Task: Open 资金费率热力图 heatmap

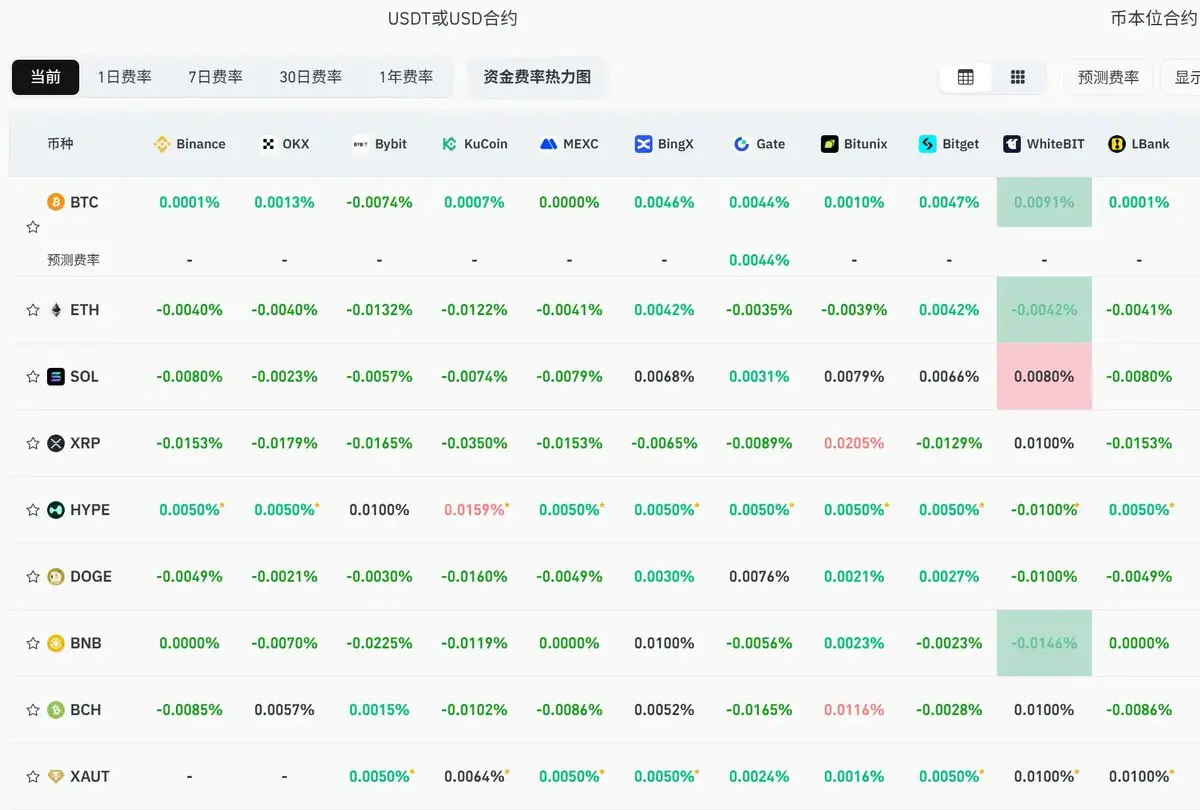Action: pyautogui.click(x=537, y=77)
